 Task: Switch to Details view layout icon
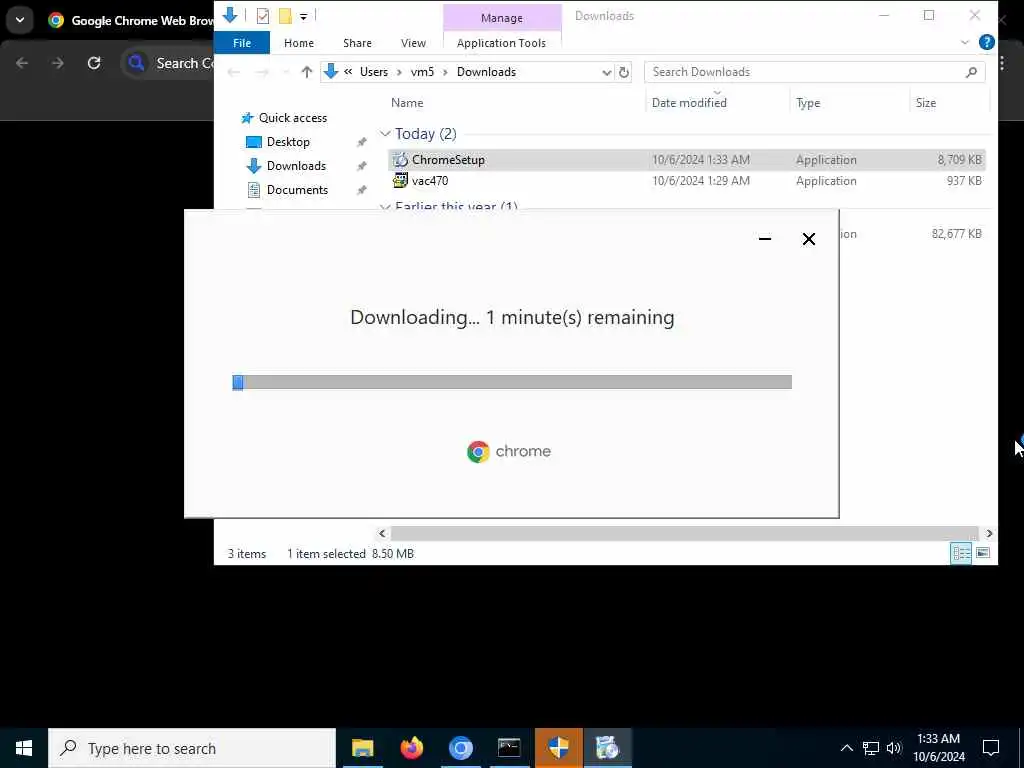tap(961, 554)
